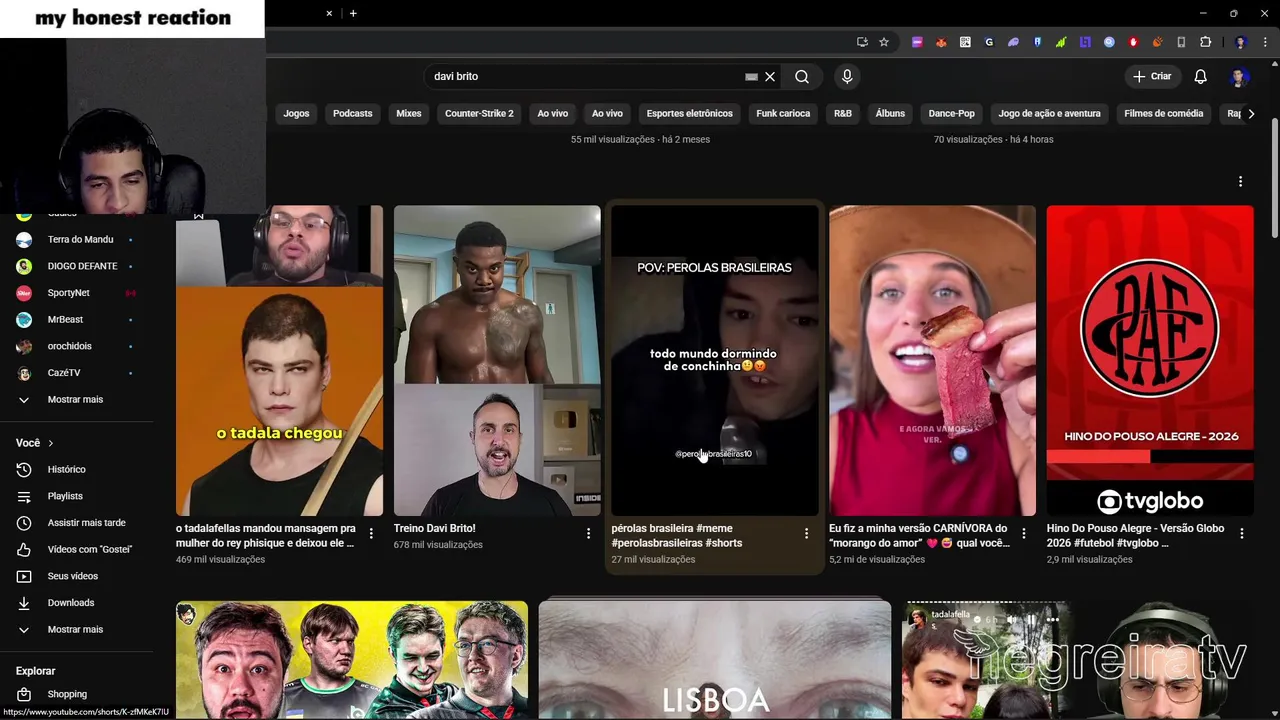
Task: Select the Filmes de comédia chip
Action: coord(1163,114)
